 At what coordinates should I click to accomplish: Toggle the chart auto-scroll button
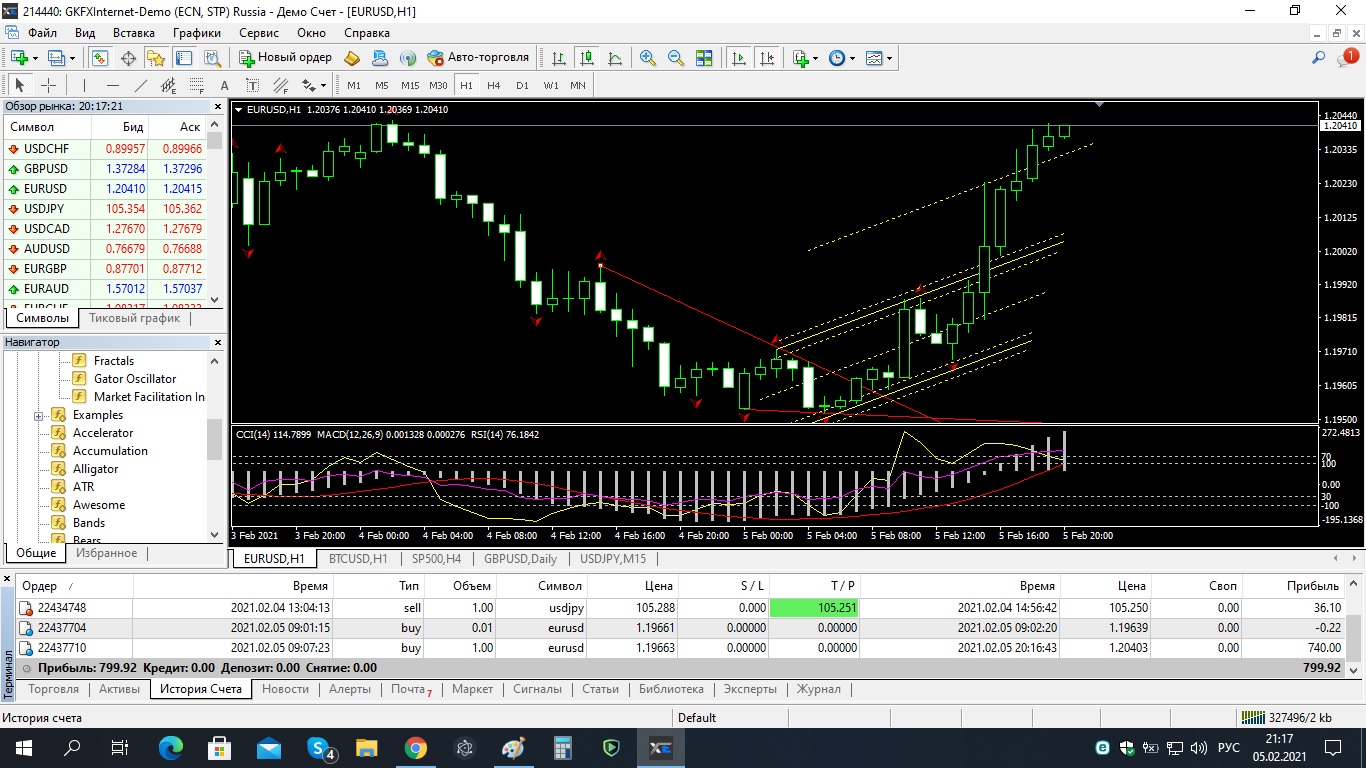pos(738,58)
